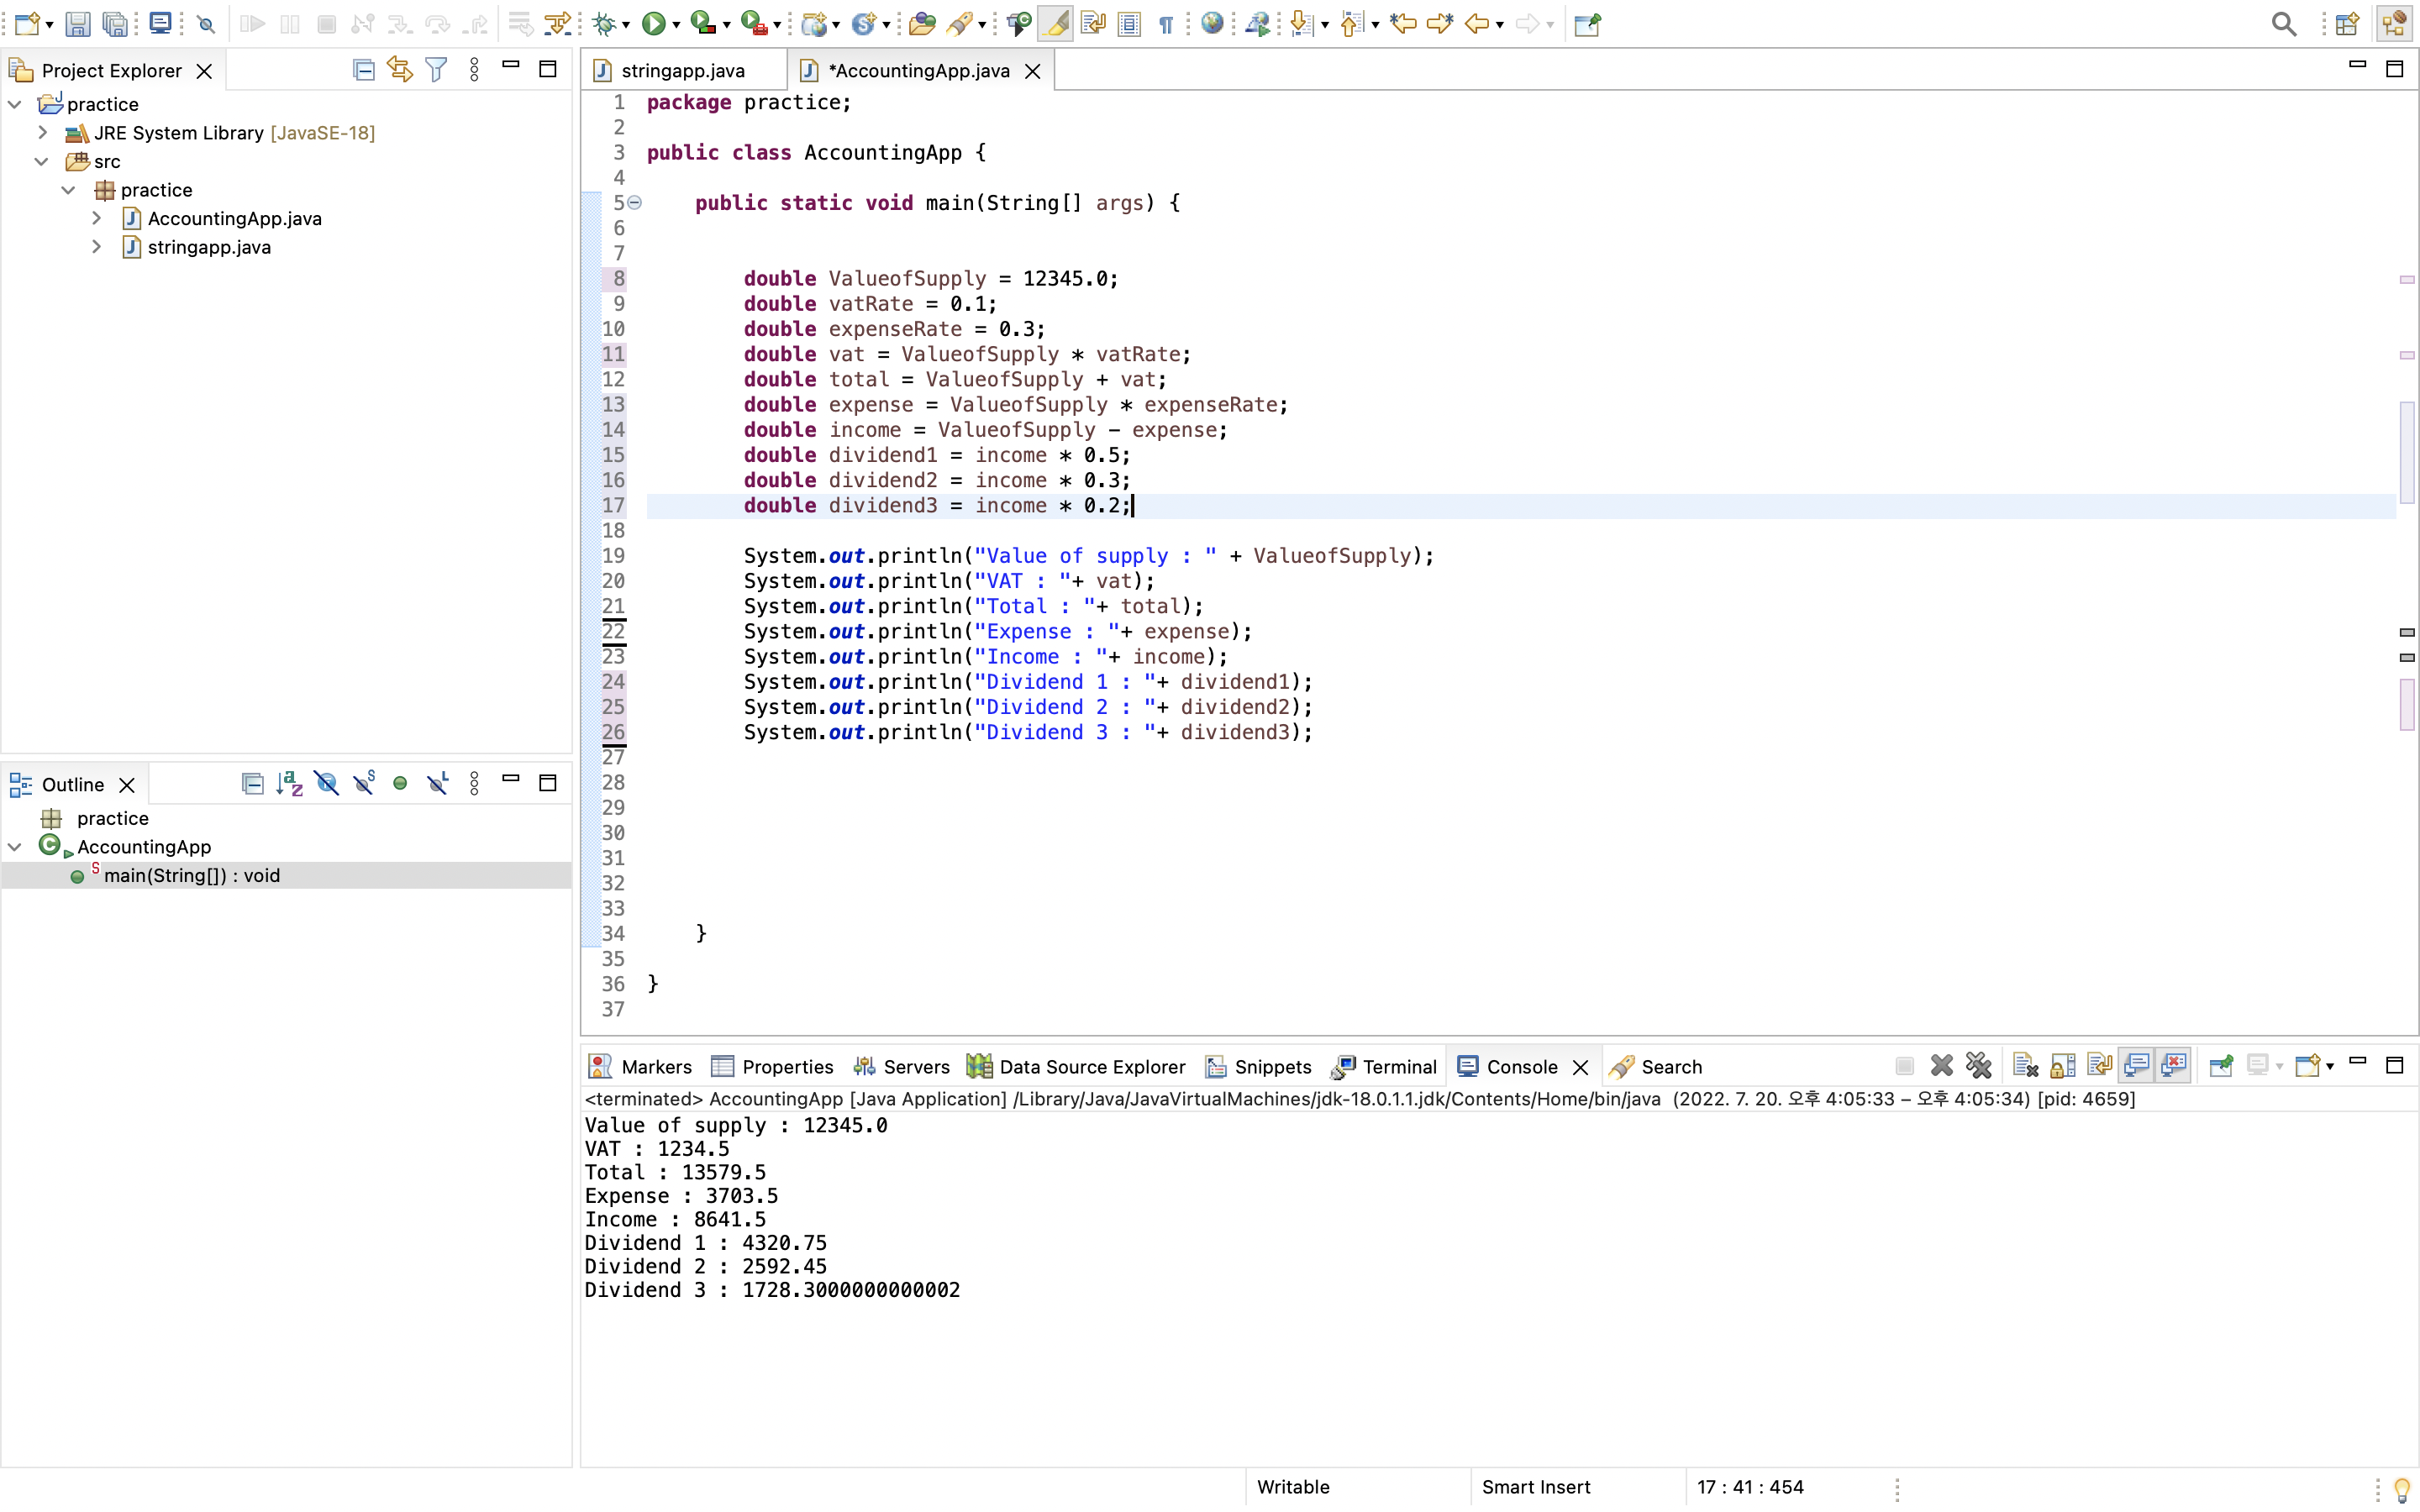Select AccountingApp.java in Project Explorer
2420x1512 pixels.
click(x=234, y=218)
